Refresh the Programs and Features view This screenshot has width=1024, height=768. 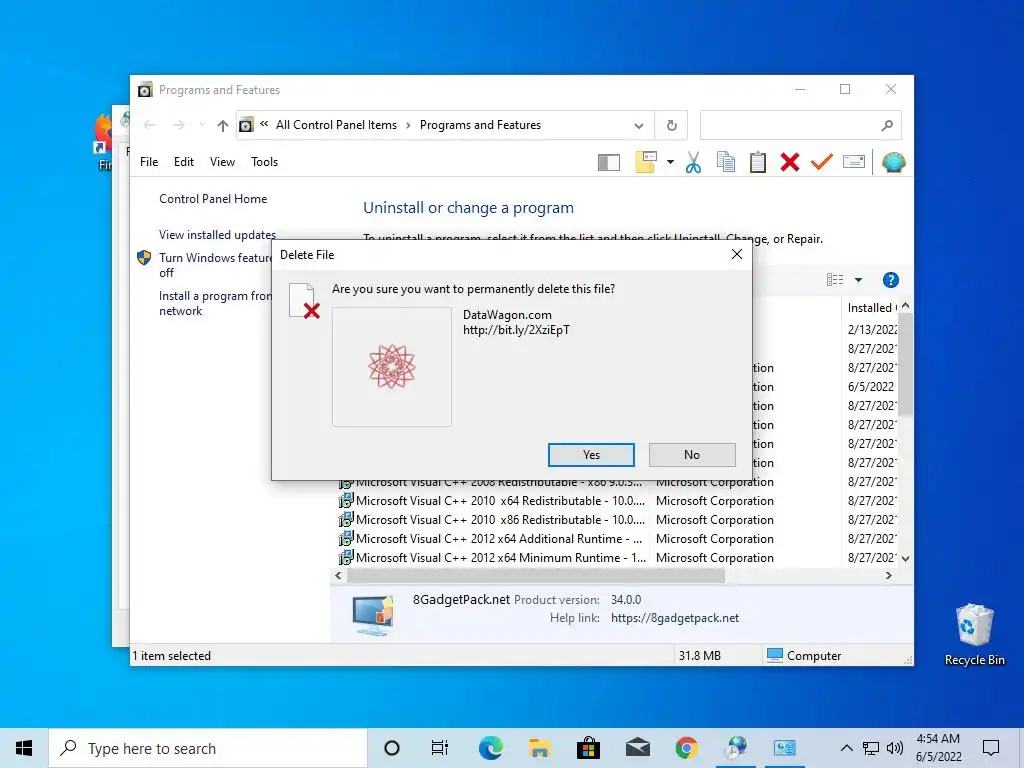point(671,125)
